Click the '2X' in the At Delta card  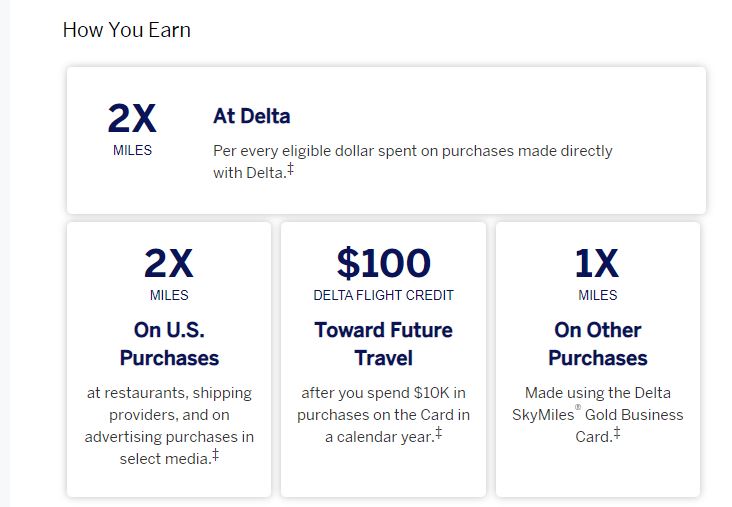click(x=132, y=119)
